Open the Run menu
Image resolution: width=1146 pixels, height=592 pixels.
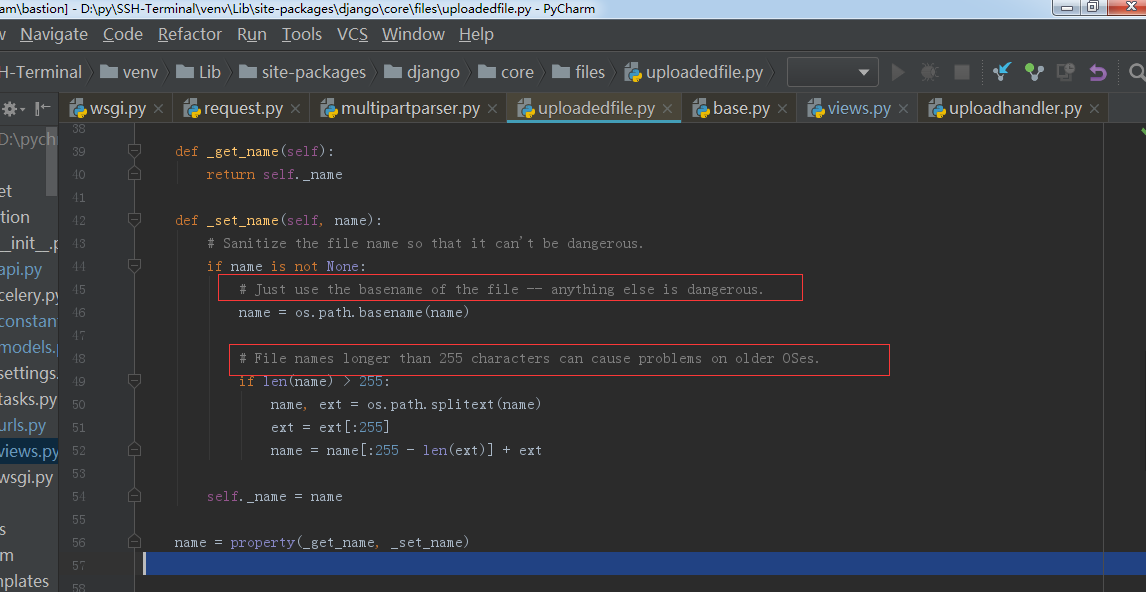(252, 34)
